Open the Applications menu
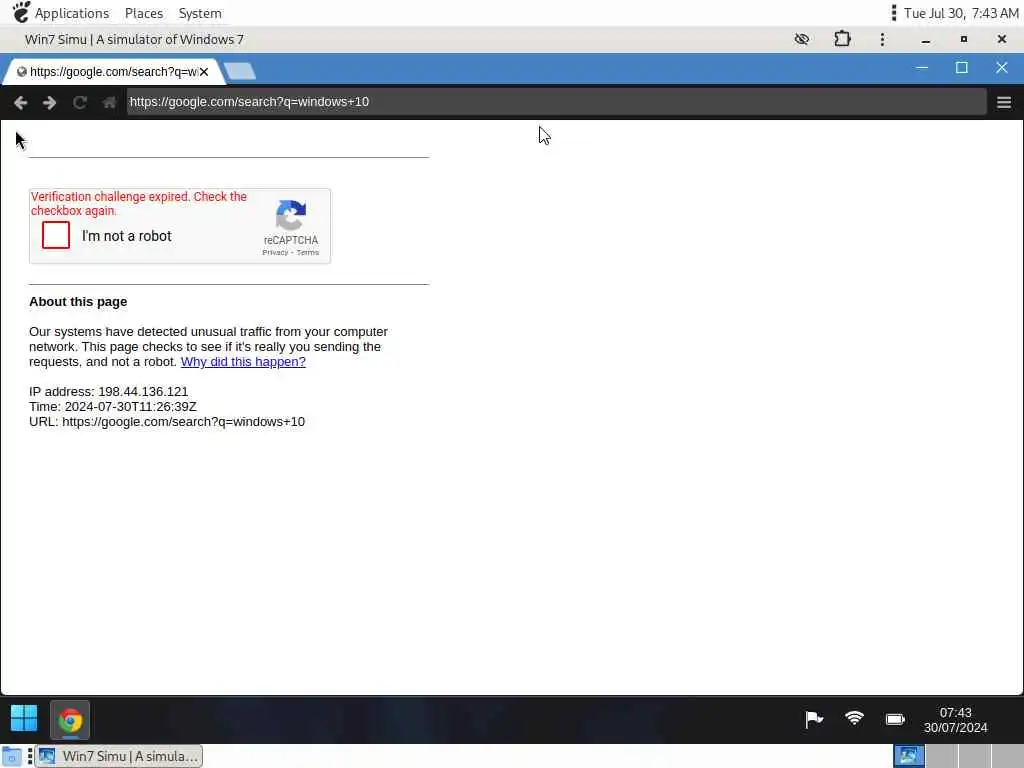This screenshot has height=768, width=1024. point(72,13)
